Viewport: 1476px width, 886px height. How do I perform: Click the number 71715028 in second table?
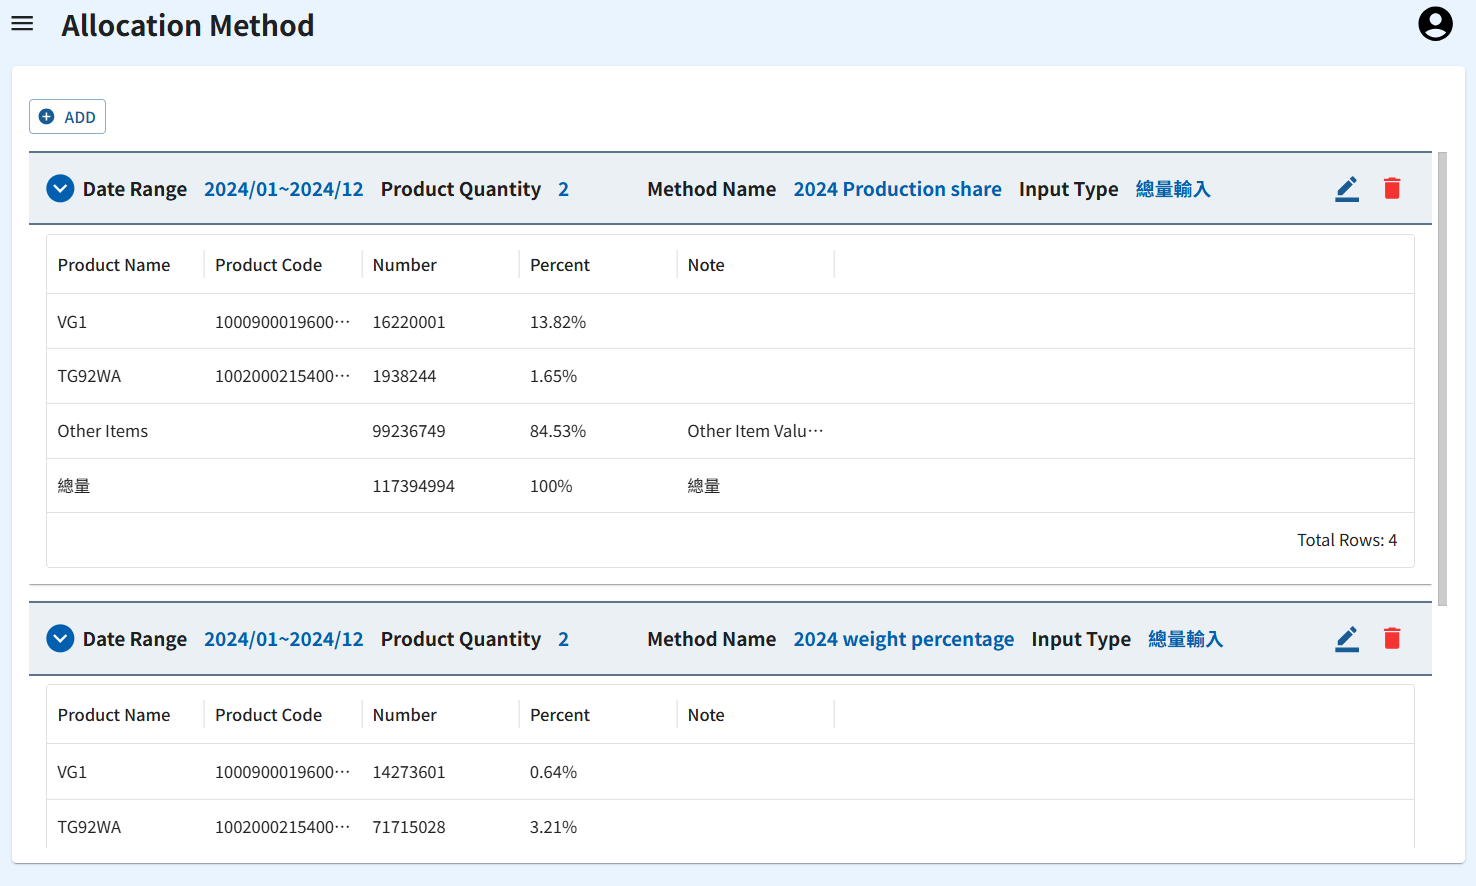tap(409, 827)
